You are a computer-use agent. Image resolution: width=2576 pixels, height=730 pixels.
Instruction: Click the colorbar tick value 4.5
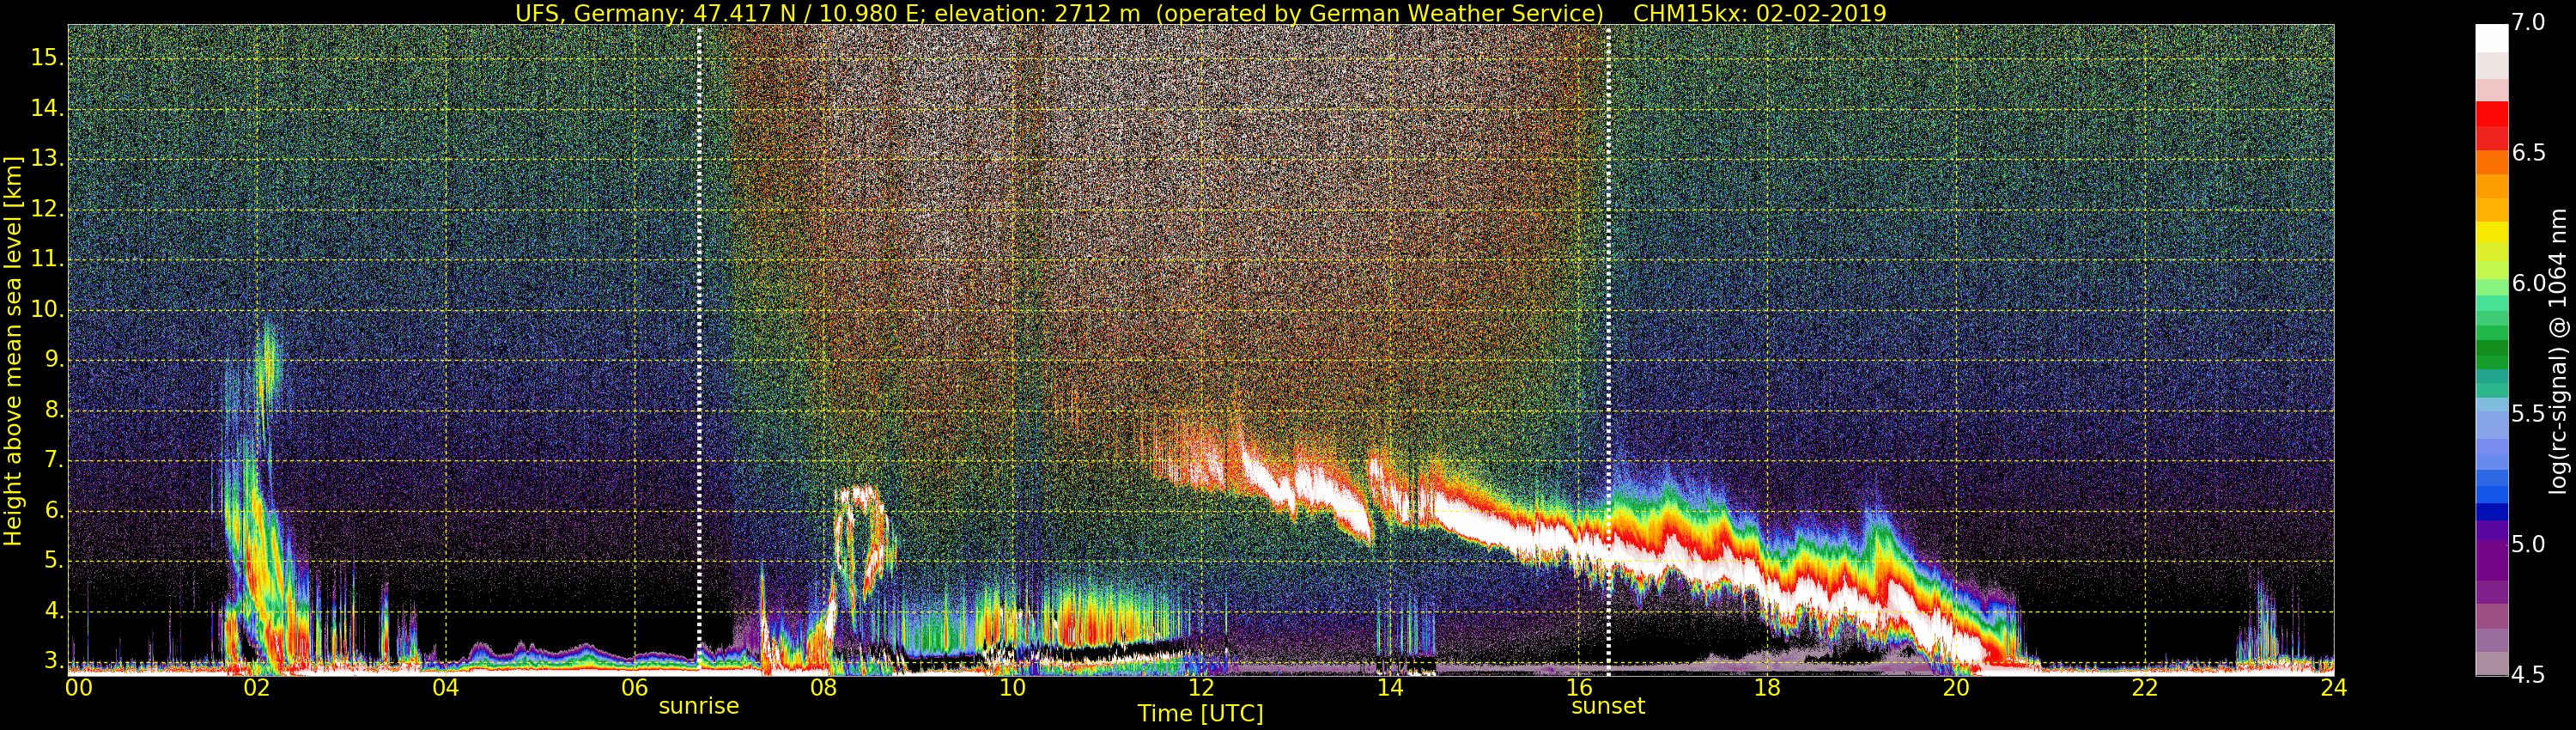click(2528, 675)
